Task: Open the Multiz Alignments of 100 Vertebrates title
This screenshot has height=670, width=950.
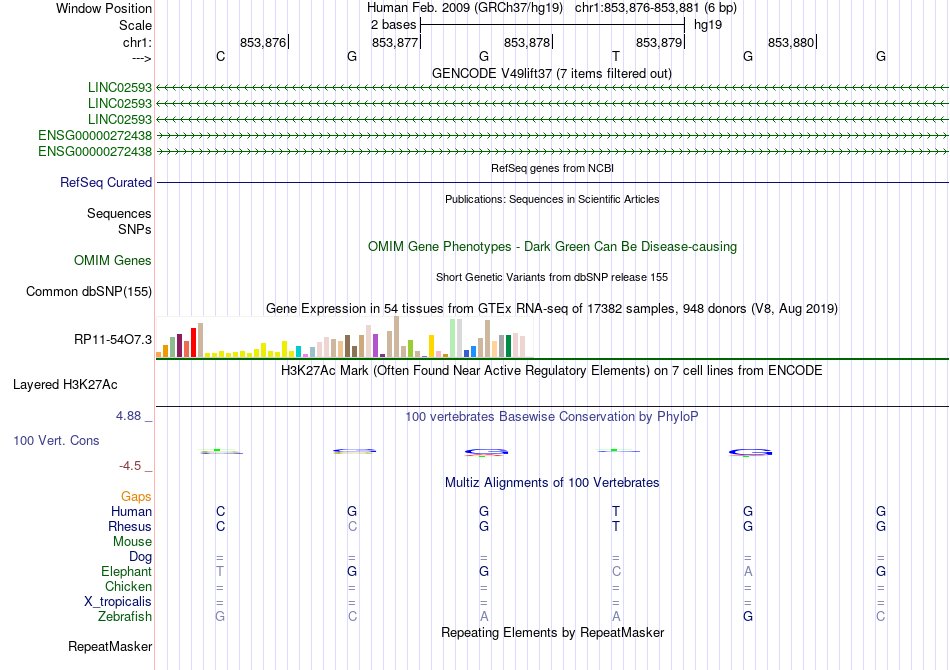Action: (x=552, y=483)
